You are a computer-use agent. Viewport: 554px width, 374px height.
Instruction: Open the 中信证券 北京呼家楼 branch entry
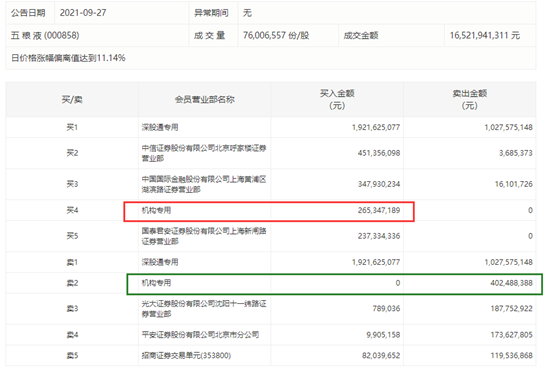[x=204, y=153]
